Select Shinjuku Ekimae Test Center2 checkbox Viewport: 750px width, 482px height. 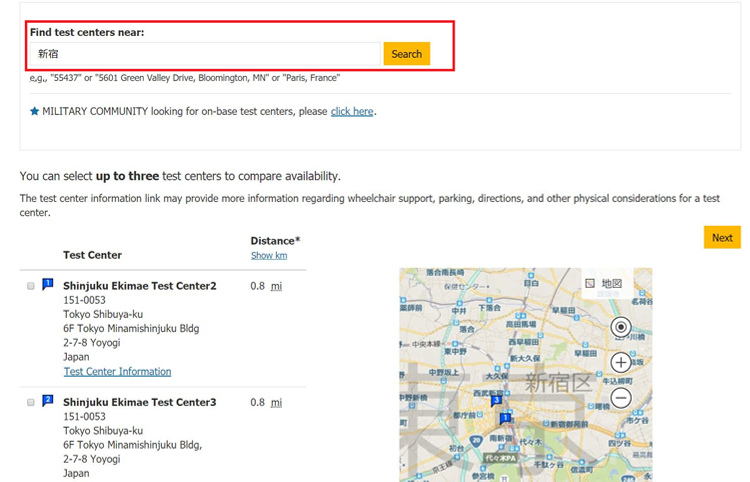(x=31, y=287)
